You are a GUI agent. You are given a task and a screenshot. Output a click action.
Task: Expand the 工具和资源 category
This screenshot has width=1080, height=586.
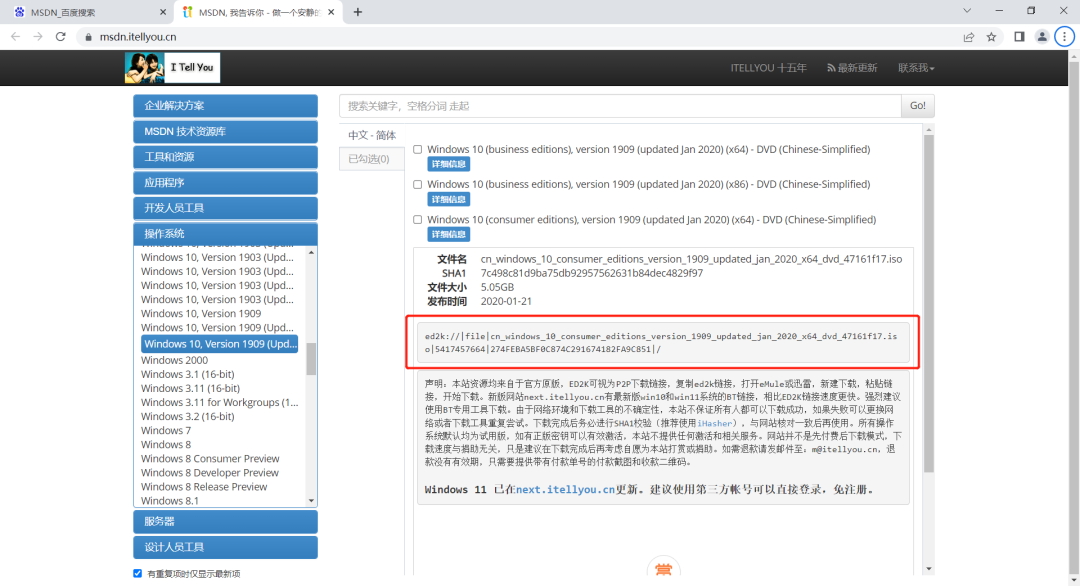pos(225,157)
